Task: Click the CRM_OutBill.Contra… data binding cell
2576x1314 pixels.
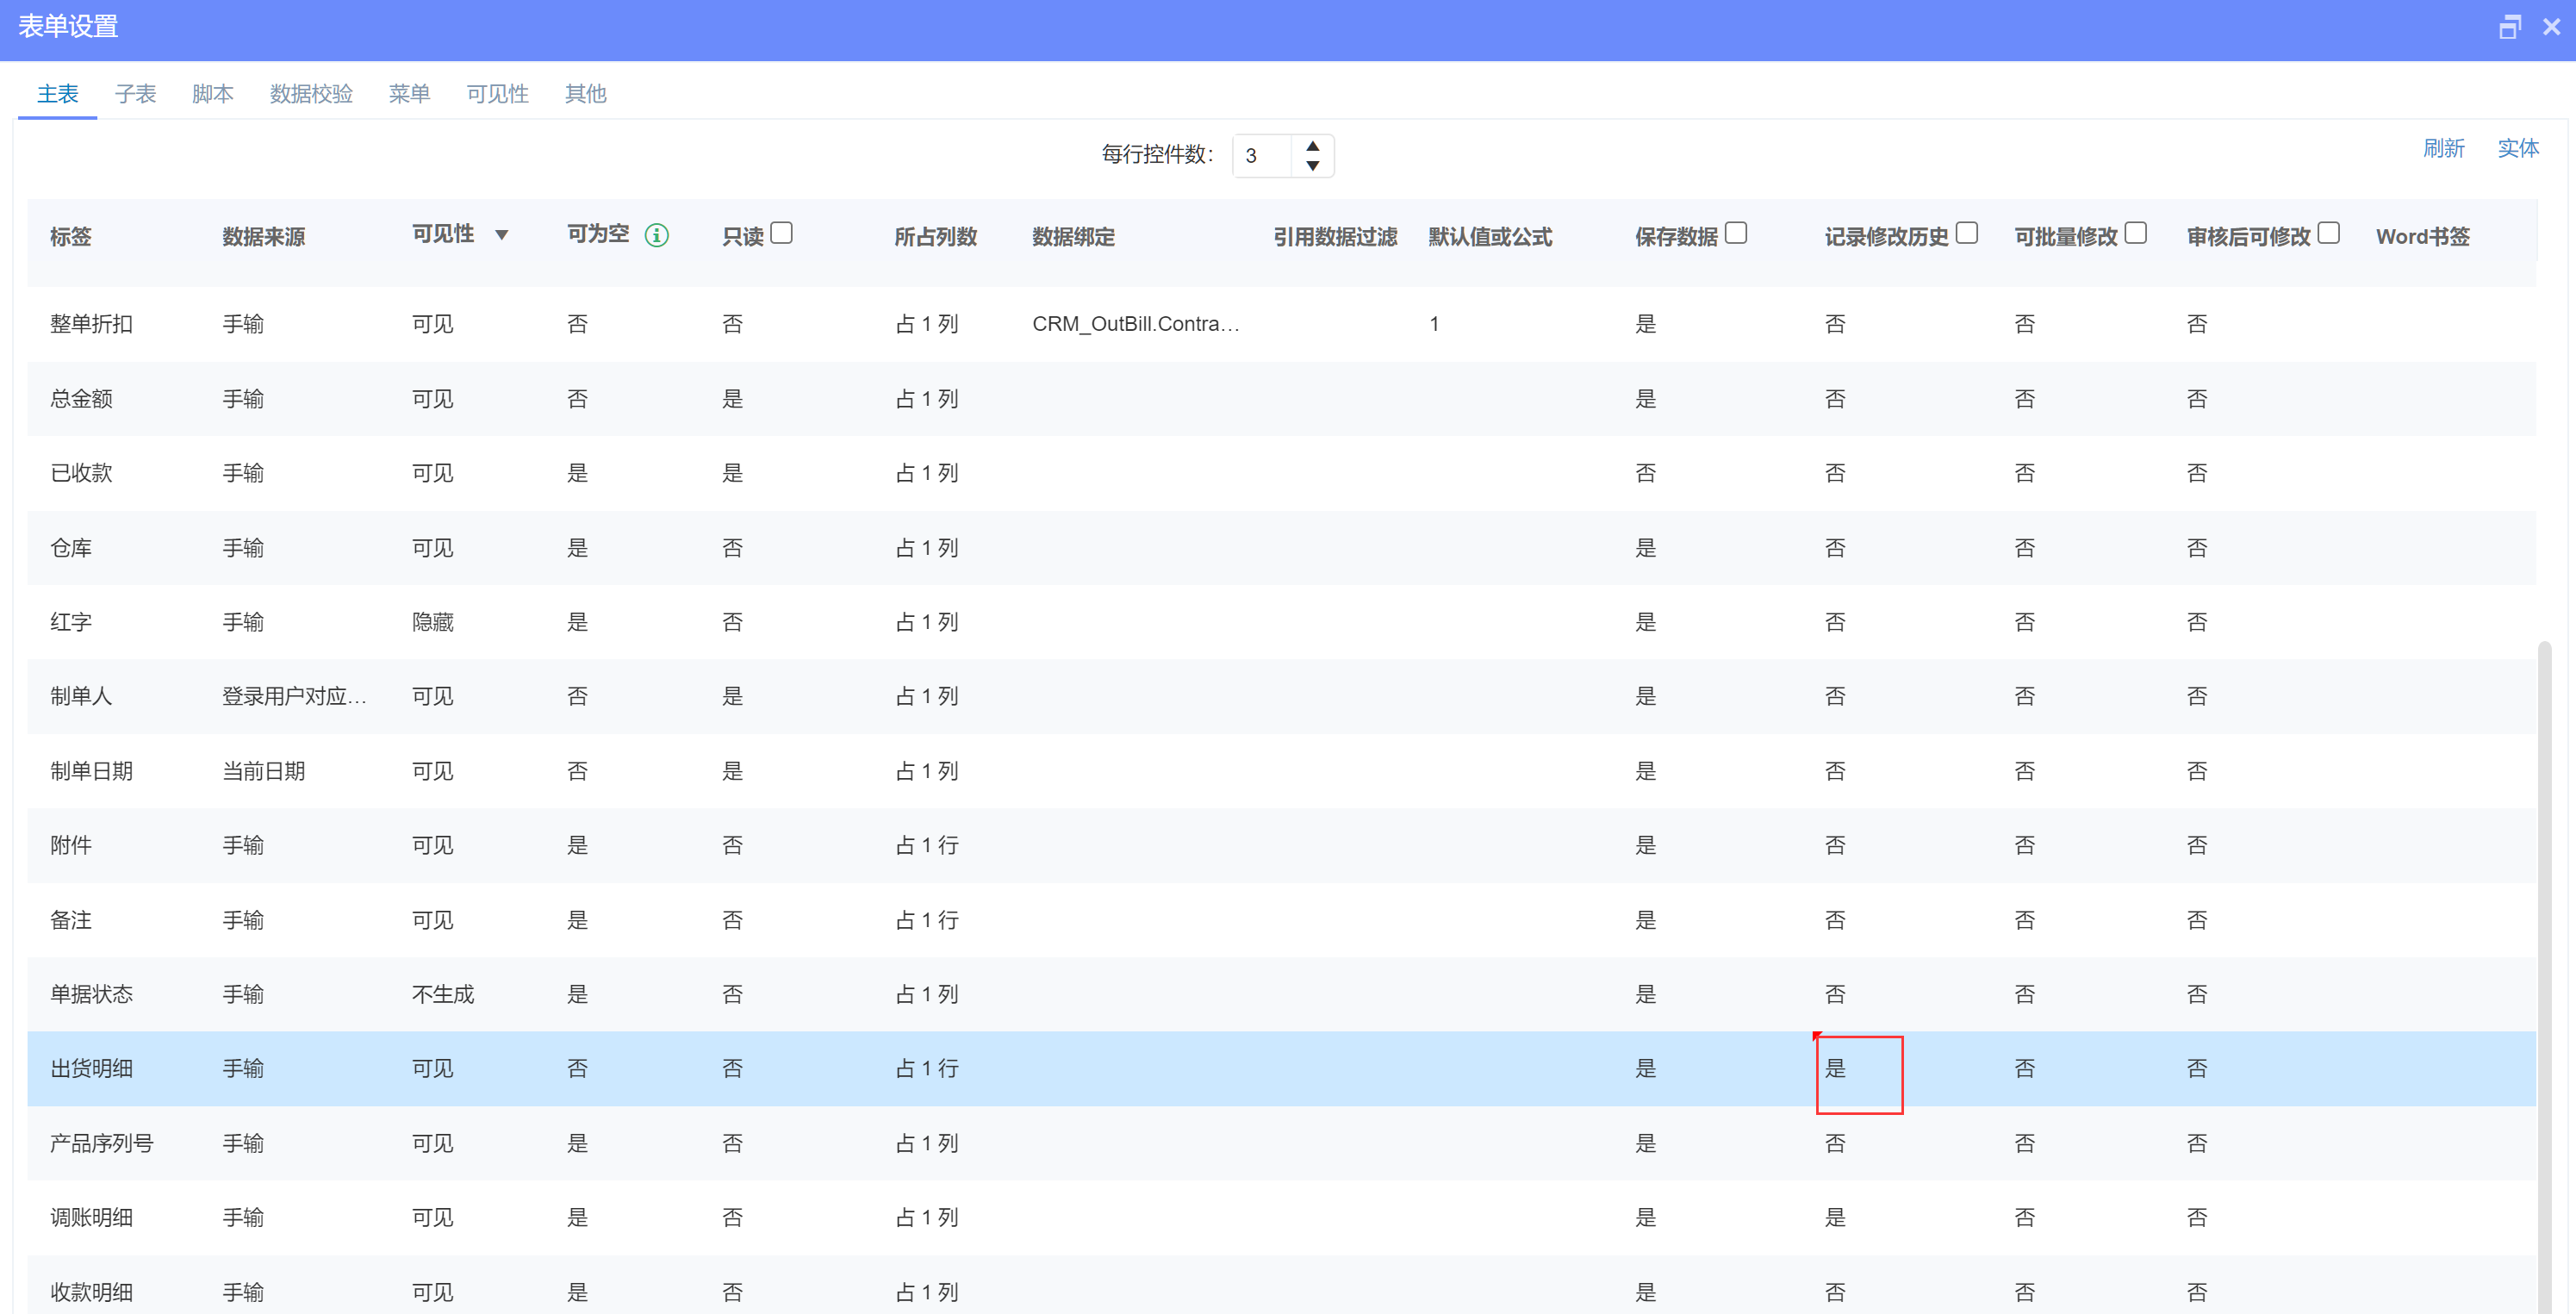Action: pyautogui.click(x=1136, y=324)
